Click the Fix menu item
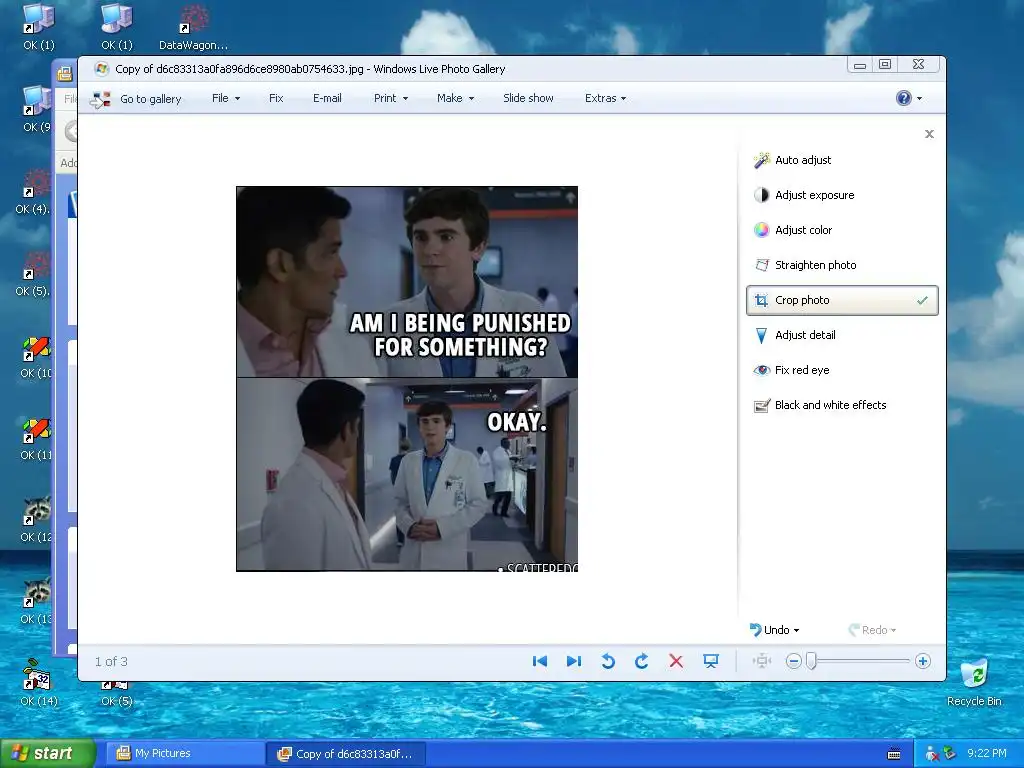The image size is (1024, 768). click(x=276, y=98)
